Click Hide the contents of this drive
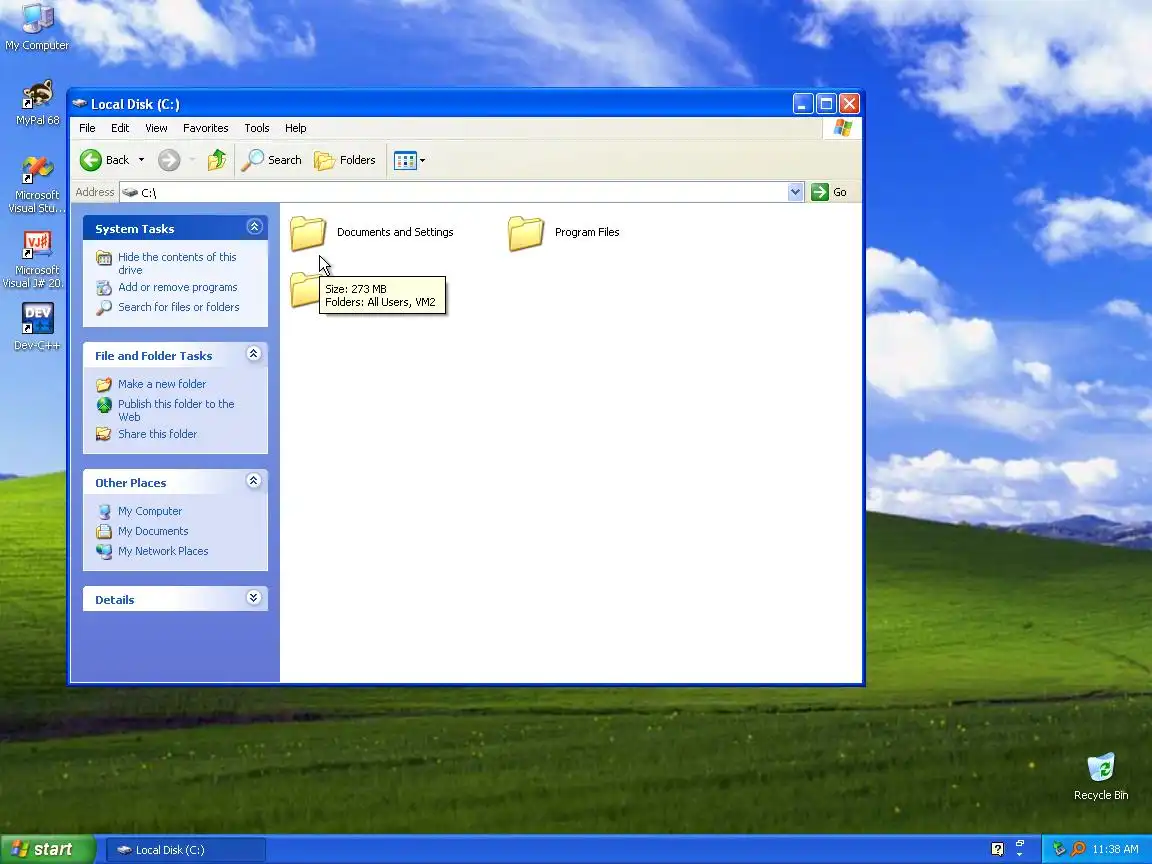 tap(177, 263)
